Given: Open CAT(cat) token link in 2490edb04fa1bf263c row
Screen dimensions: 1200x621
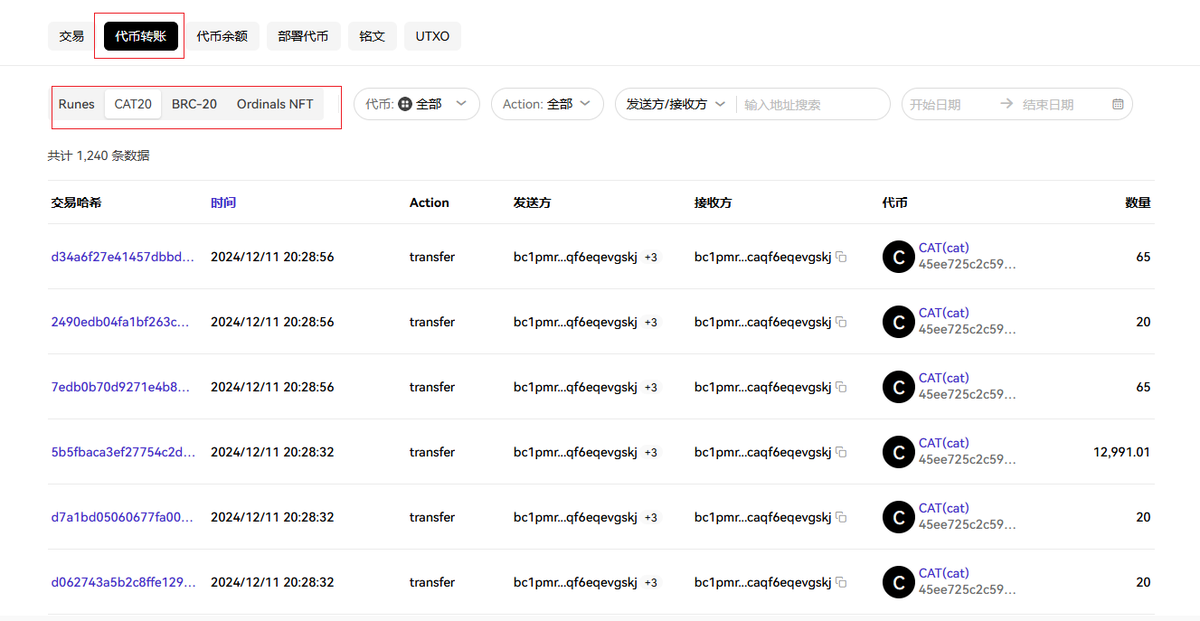Looking at the screenshot, I should pyautogui.click(x=944, y=313).
